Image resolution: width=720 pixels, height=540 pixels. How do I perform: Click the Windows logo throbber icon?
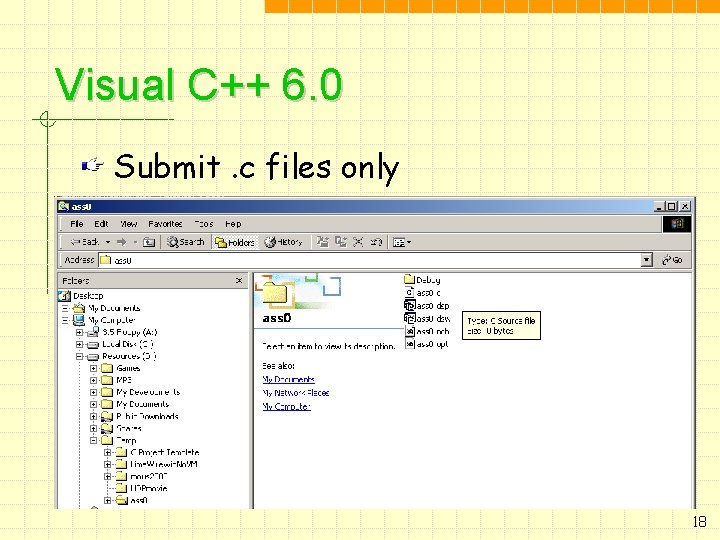coord(676,224)
